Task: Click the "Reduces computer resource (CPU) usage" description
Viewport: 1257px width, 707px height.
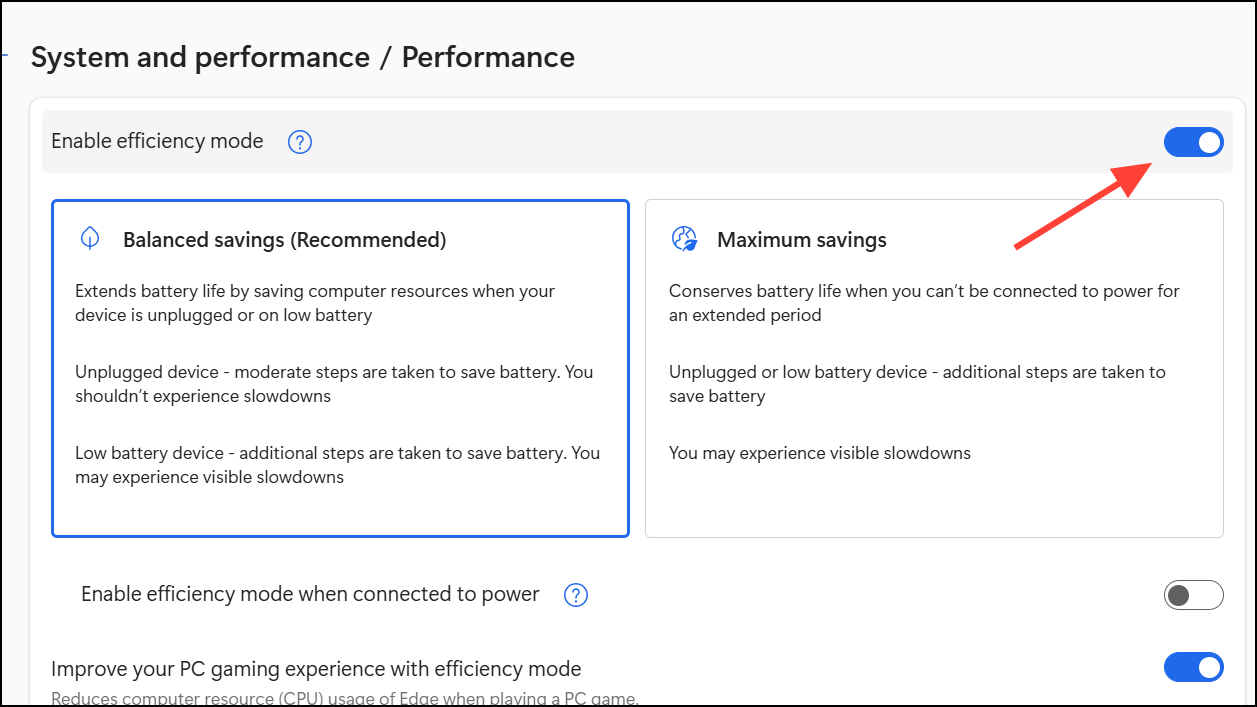Action: coord(345,699)
